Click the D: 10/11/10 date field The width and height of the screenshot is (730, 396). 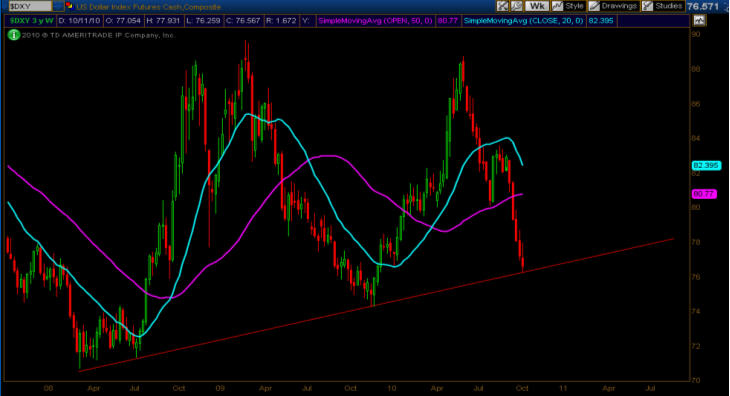point(79,20)
